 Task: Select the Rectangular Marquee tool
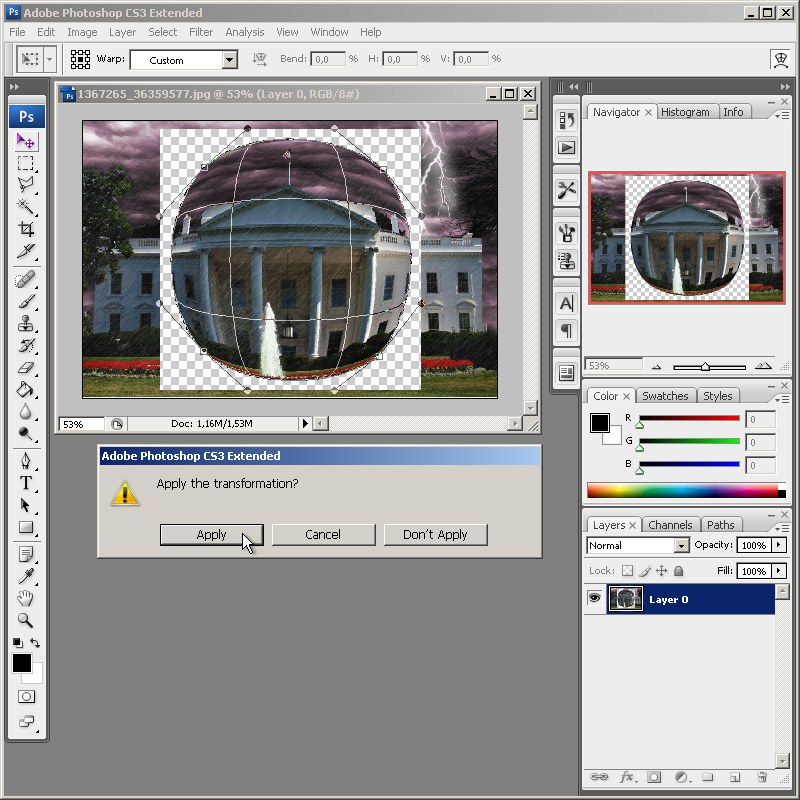(26, 163)
